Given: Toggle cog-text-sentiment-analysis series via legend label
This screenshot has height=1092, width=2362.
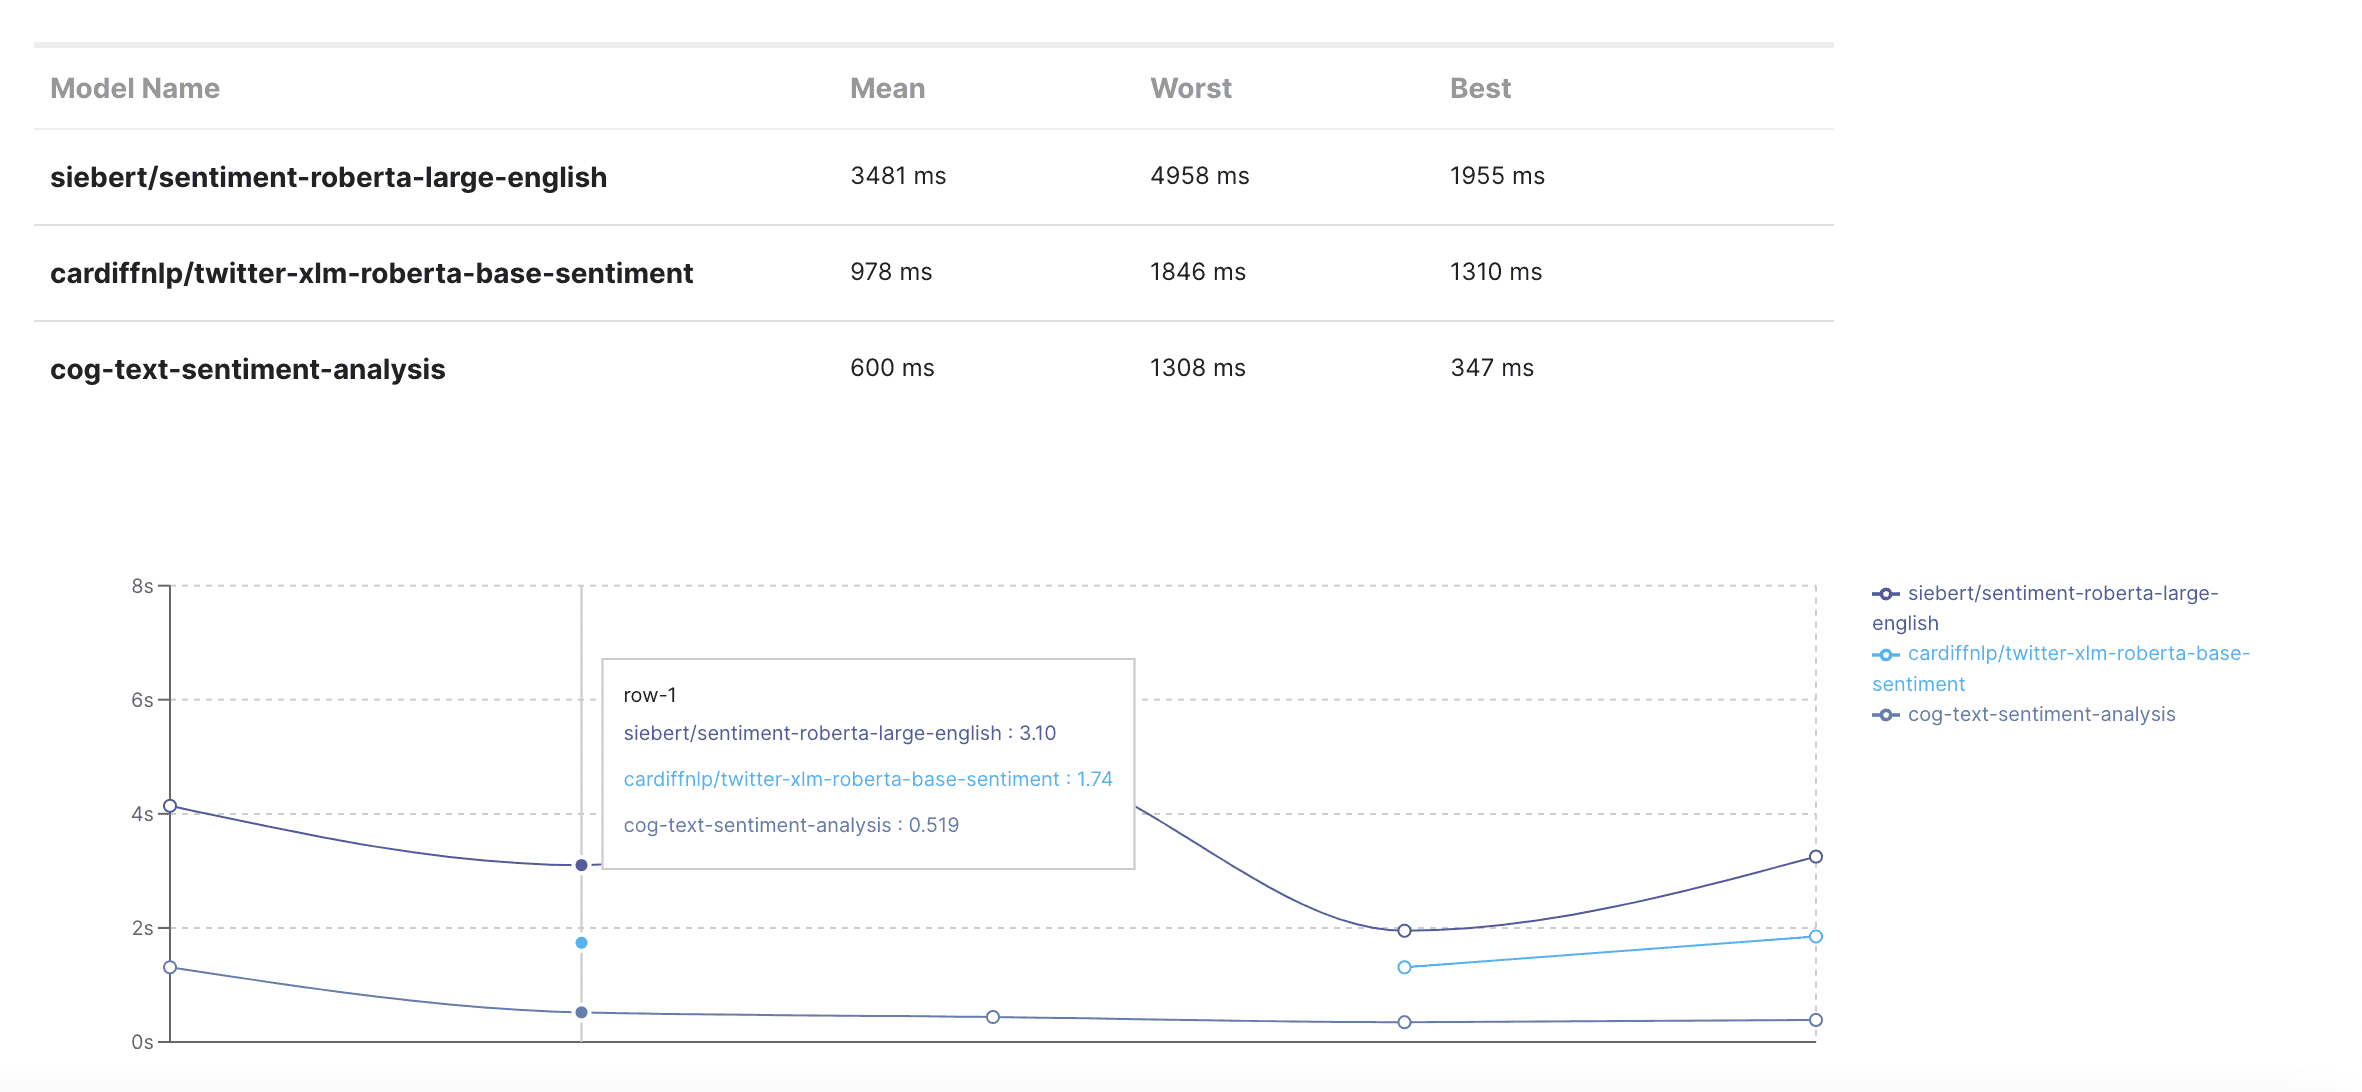Looking at the screenshot, I should (2041, 715).
